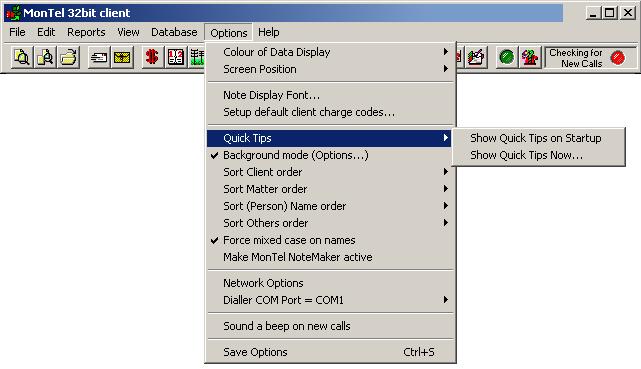The width and height of the screenshot is (641, 369).
Task: Expand Sort Client order submenu
Action: coord(329,172)
